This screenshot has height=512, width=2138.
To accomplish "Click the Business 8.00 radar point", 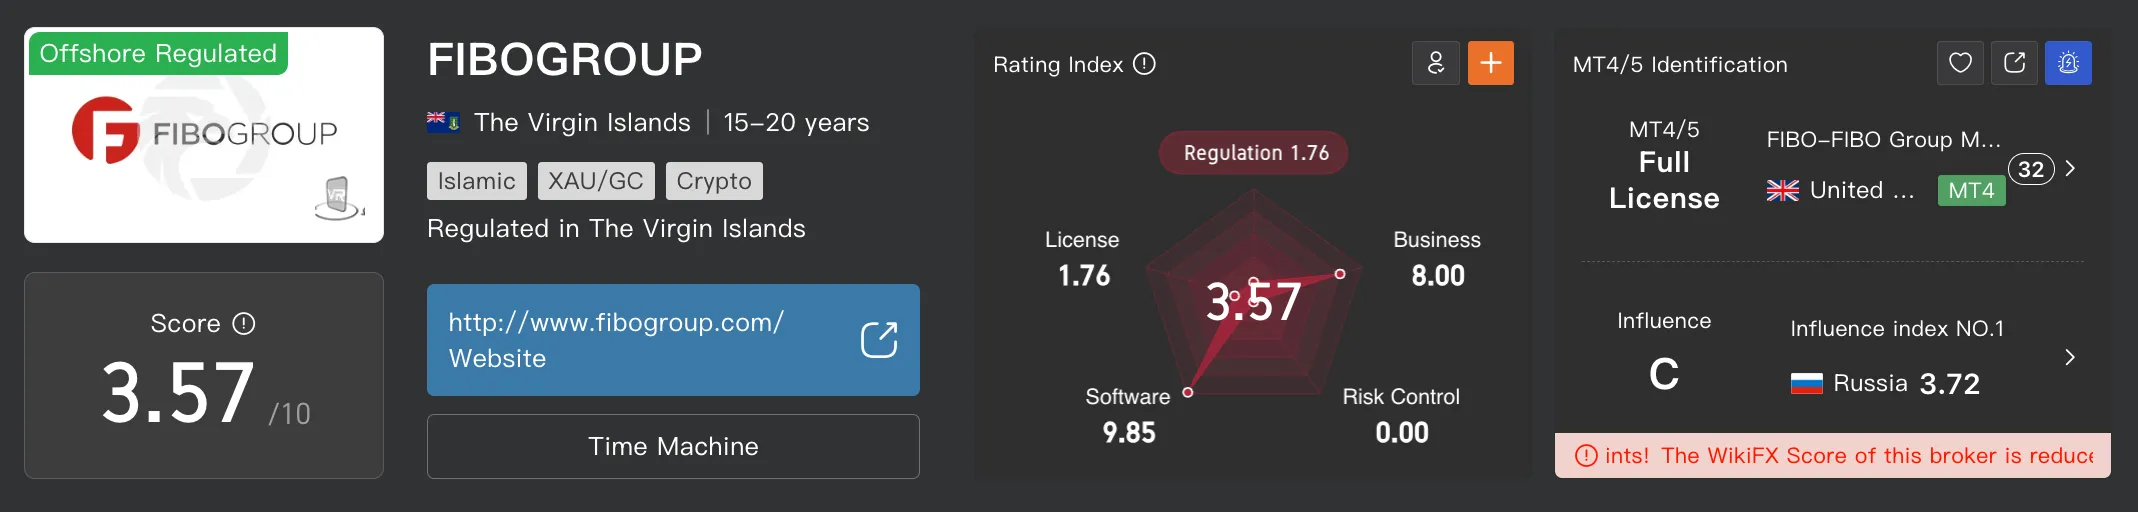I will (1340, 274).
